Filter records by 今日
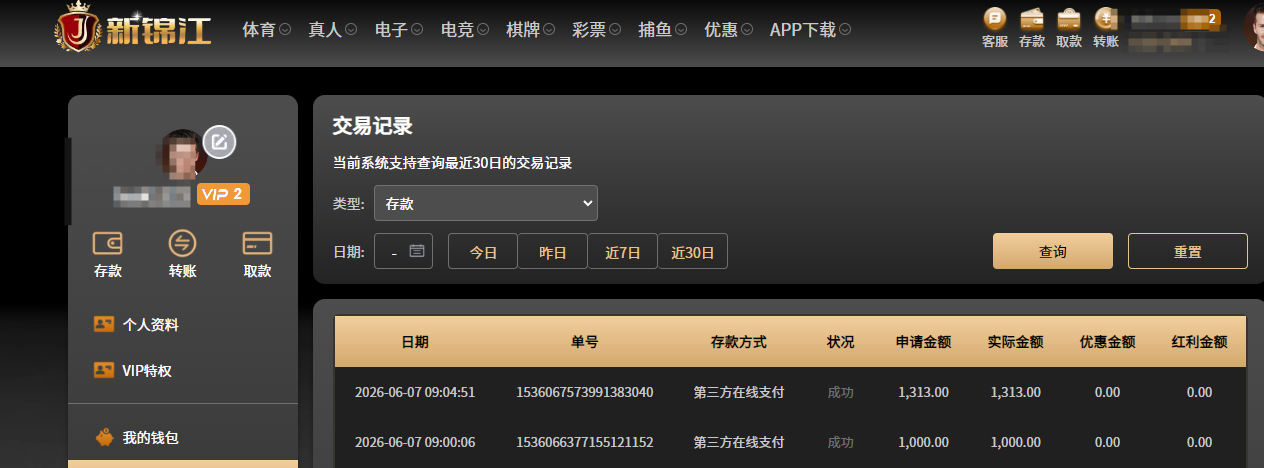This screenshot has height=468, width=1264. (x=483, y=251)
